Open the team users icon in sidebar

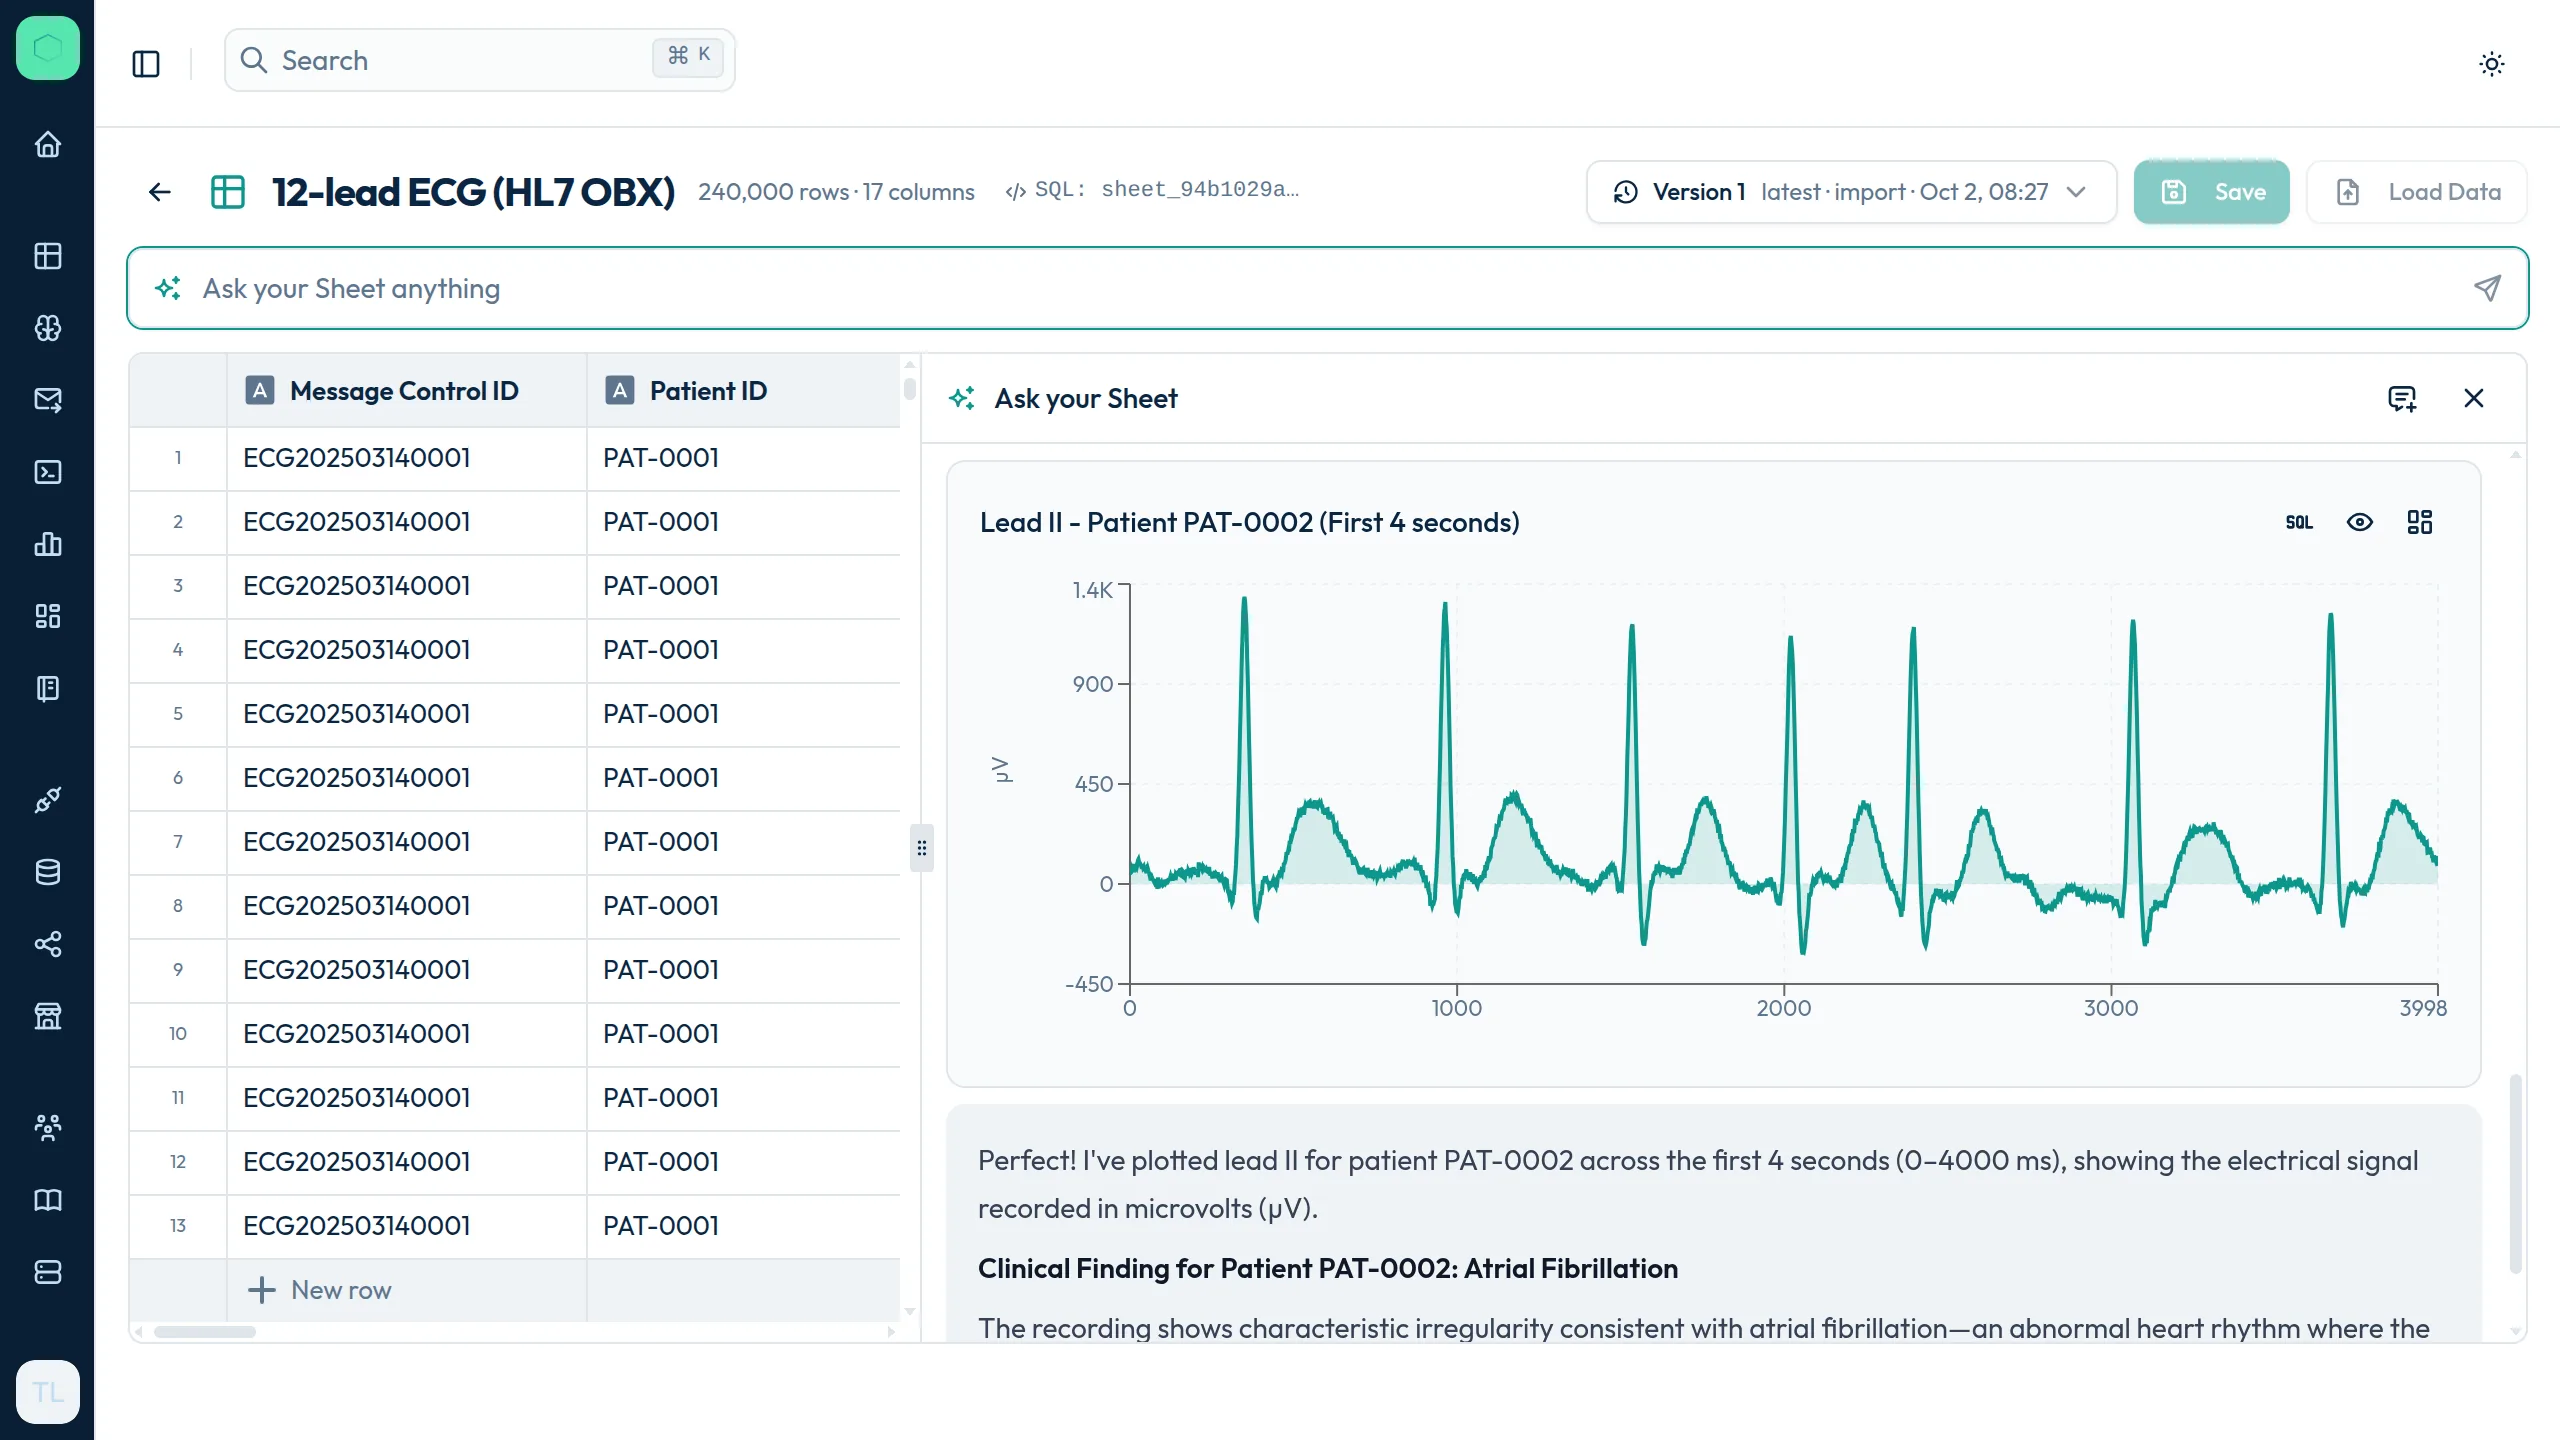[x=47, y=1128]
